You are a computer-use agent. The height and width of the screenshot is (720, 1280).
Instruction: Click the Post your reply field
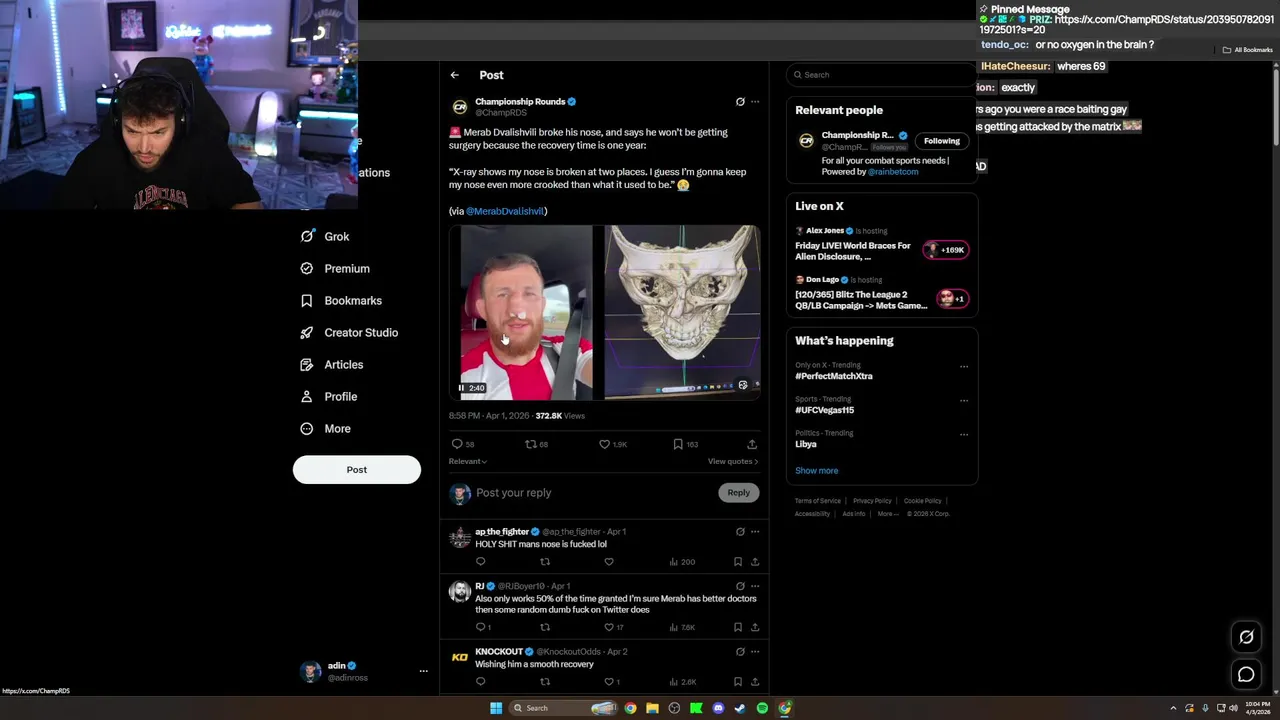tap(595, 493)
